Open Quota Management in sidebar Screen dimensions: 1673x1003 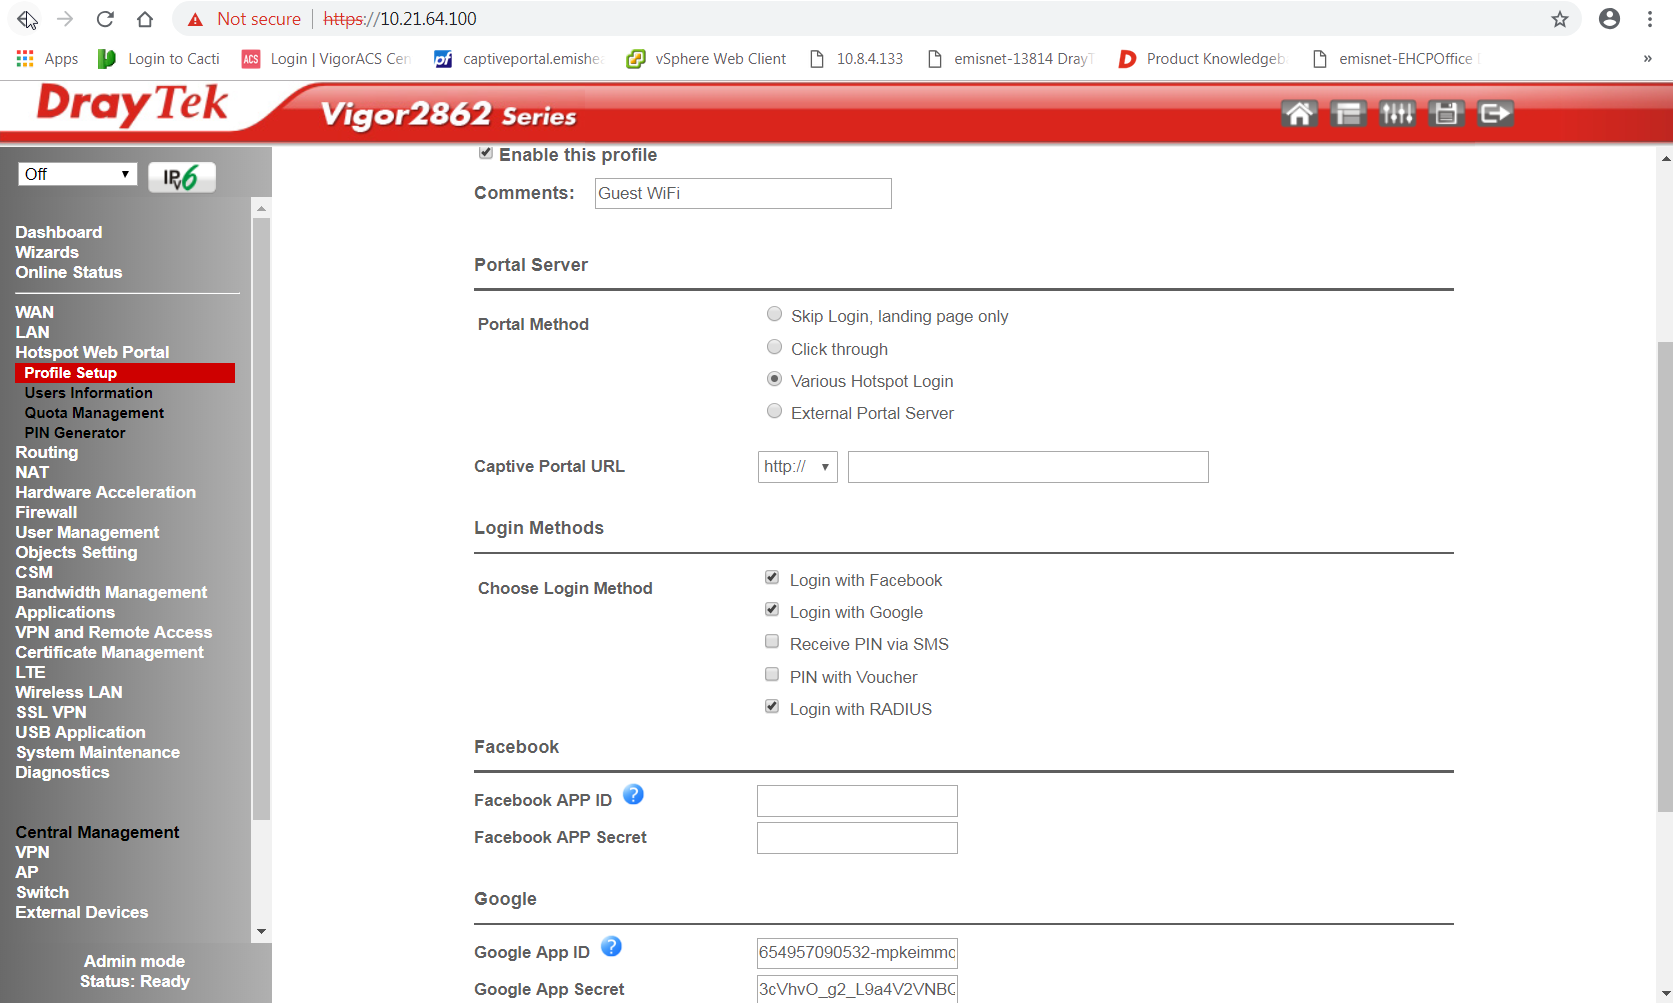[94, 413]
